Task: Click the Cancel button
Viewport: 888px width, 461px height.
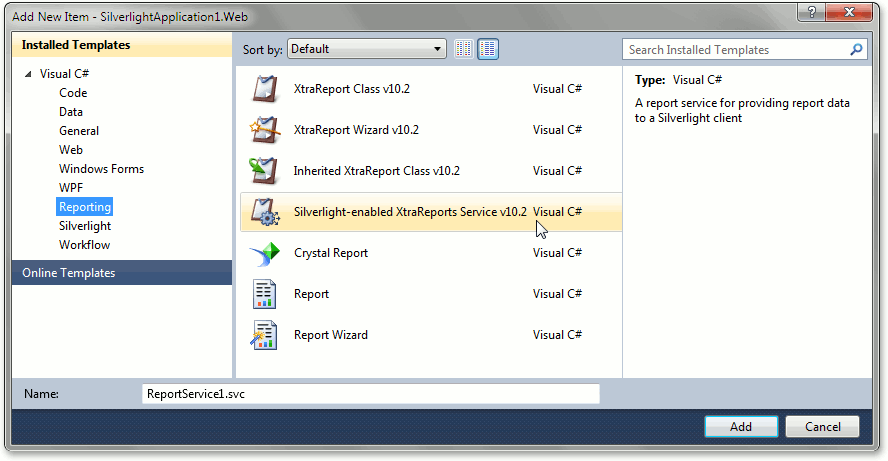Action: coord(822,426)
